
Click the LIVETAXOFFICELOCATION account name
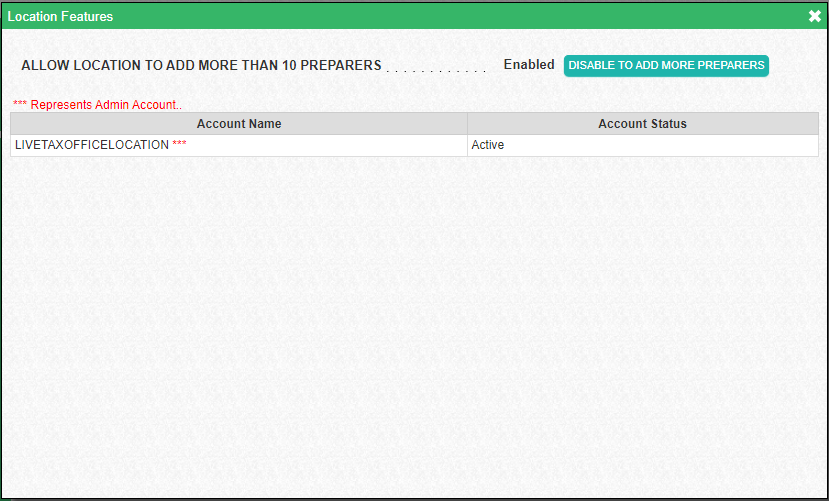pos(92,145)
